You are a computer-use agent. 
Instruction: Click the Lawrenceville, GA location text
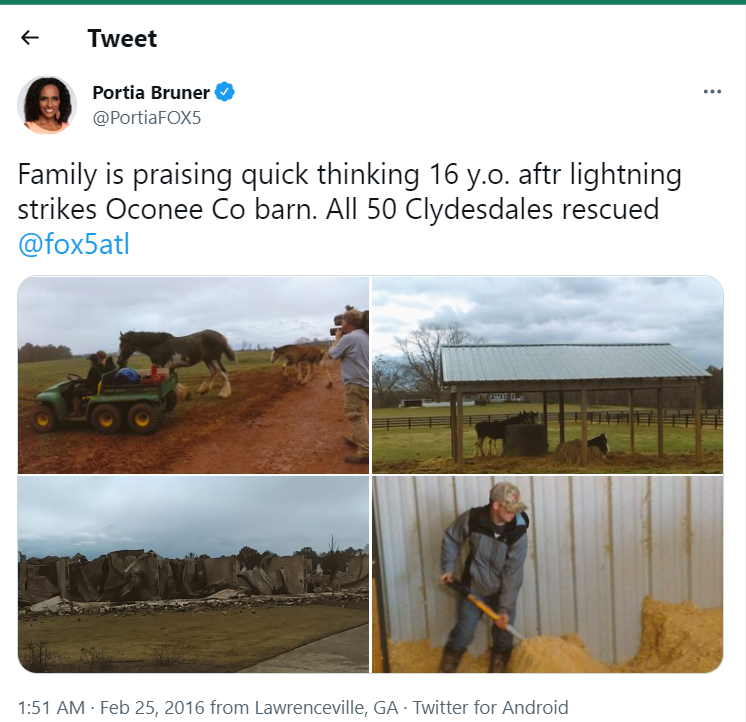pyautogui.click(x=326, y=707)
